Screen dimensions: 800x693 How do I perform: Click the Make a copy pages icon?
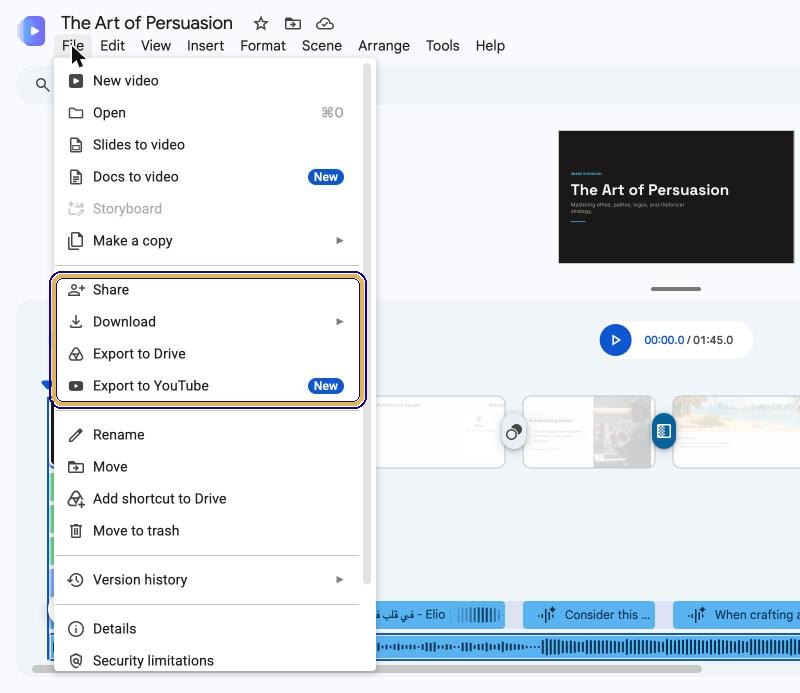[76, 241]
